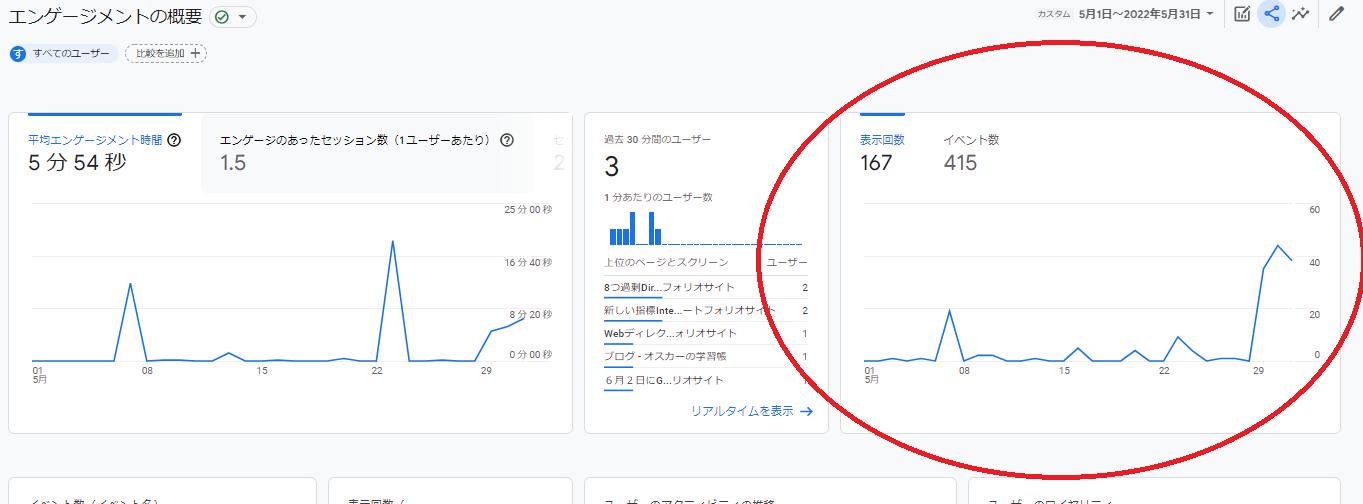Click the ブログ - オスカーの学習帳 page row
This screenshot has width=1363, height=504.
[664, 357]
